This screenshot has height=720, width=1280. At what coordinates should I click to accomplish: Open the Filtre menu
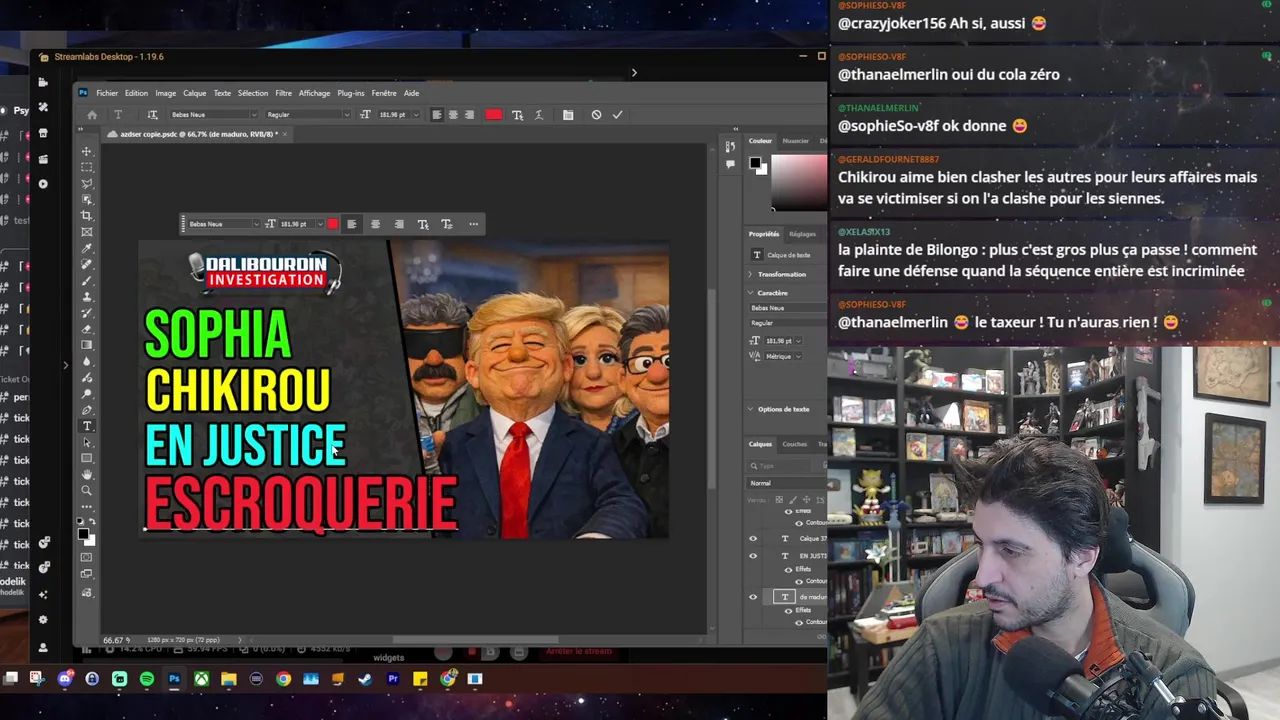click(284, 93)
